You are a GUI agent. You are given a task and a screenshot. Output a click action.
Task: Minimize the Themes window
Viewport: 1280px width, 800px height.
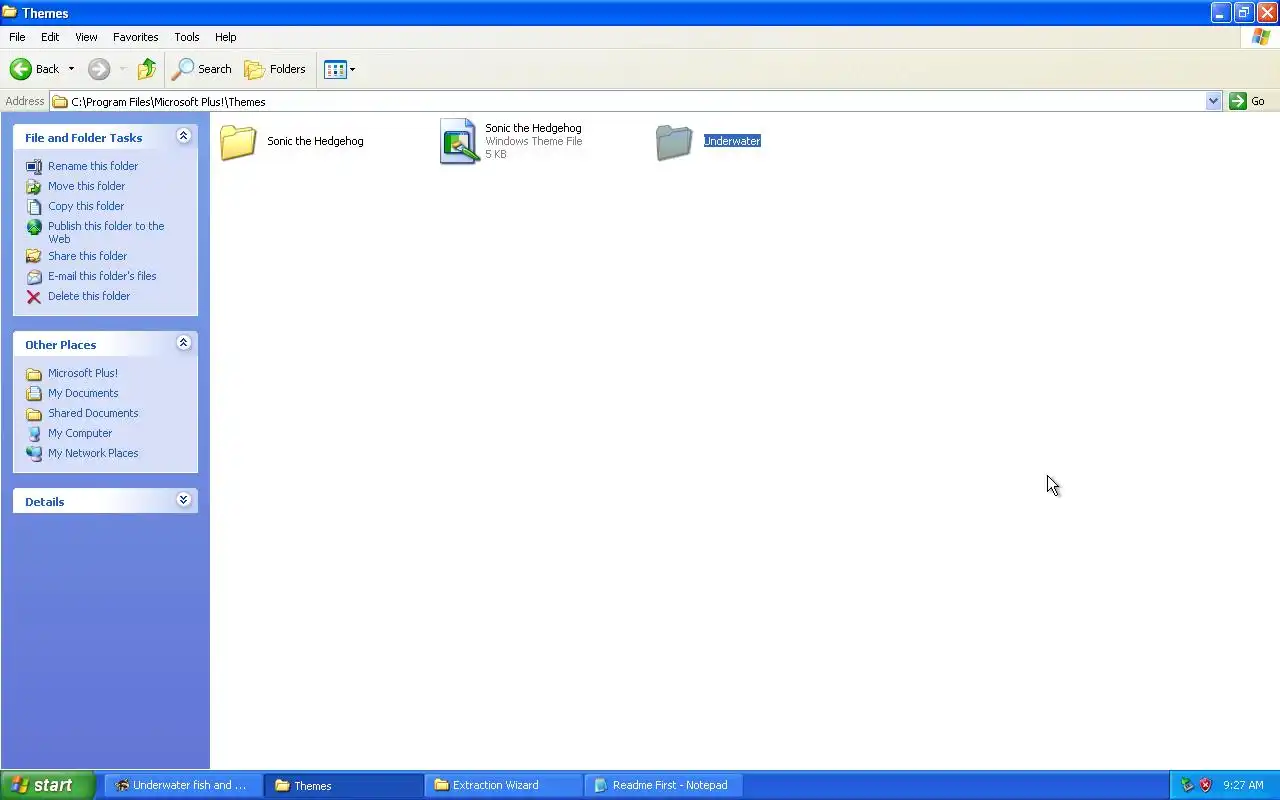(x=1220, y=12)
